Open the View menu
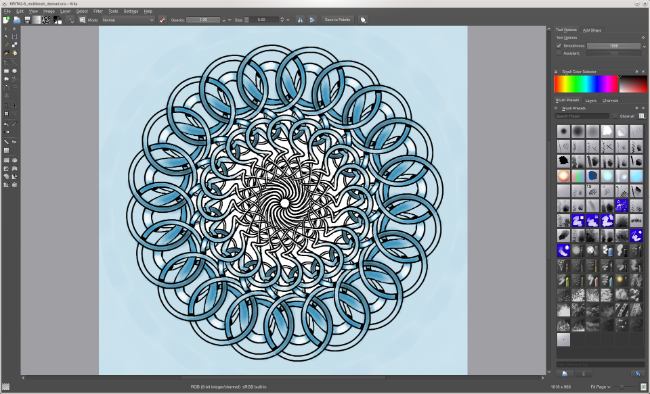650x394 pixels. point(34,11)
